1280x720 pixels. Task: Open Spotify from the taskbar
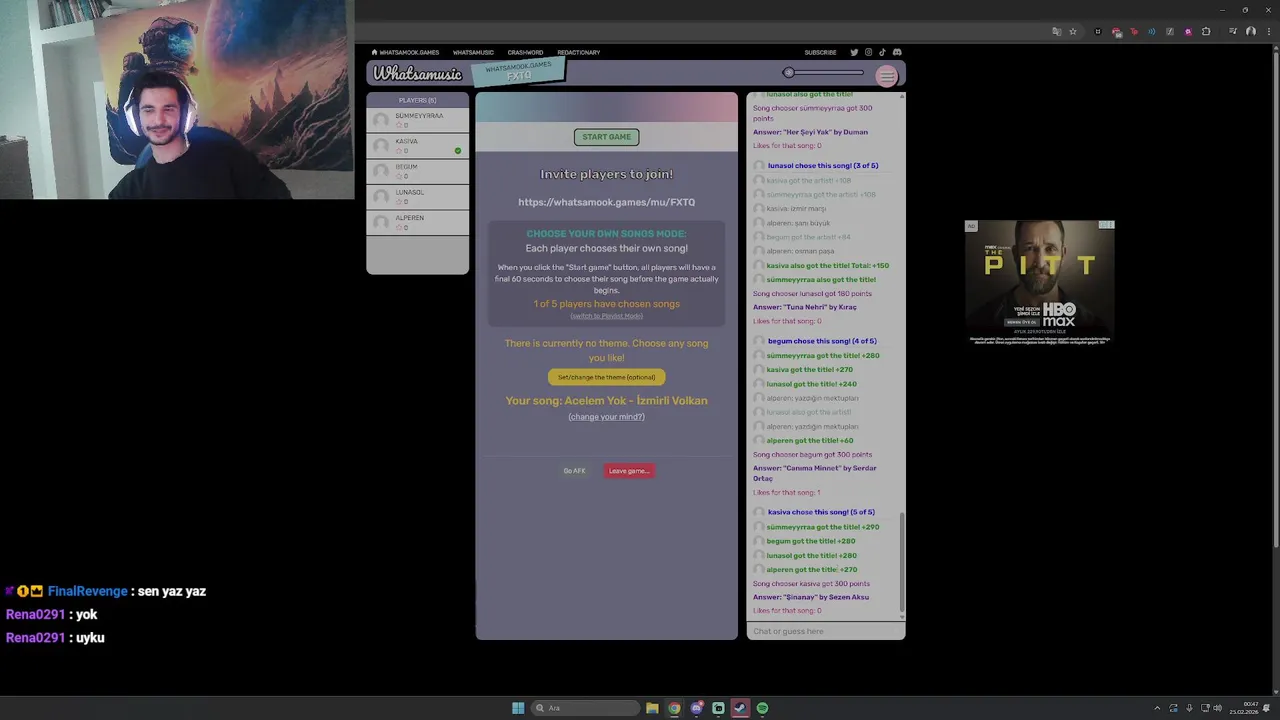tap(762, 708)
